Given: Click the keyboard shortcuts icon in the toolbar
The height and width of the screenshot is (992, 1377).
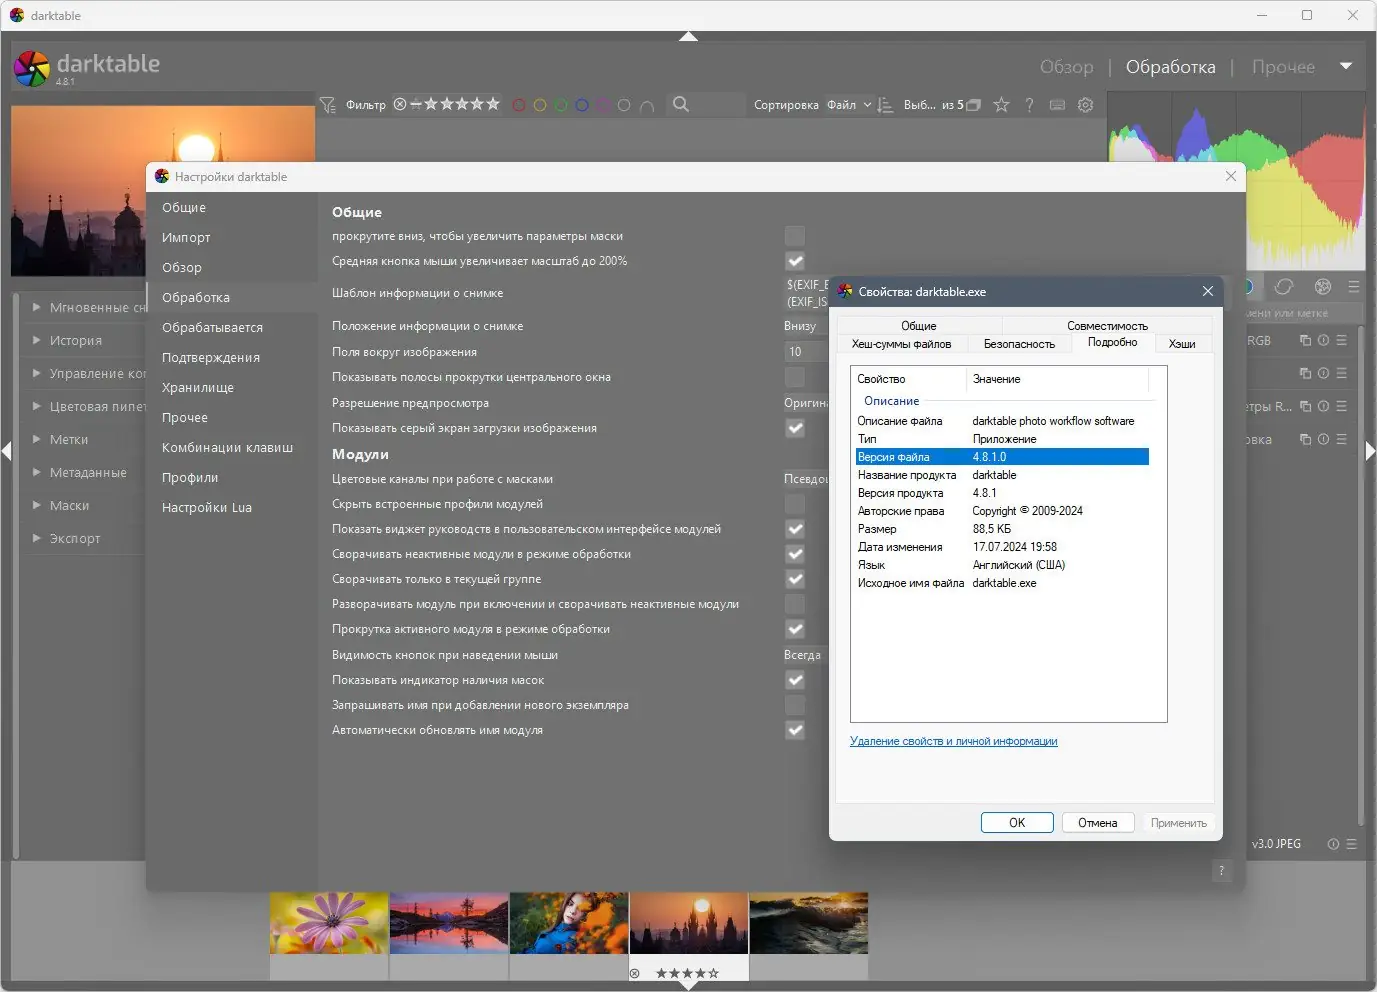Looking at the screenshot, I should pos(1058,104).
